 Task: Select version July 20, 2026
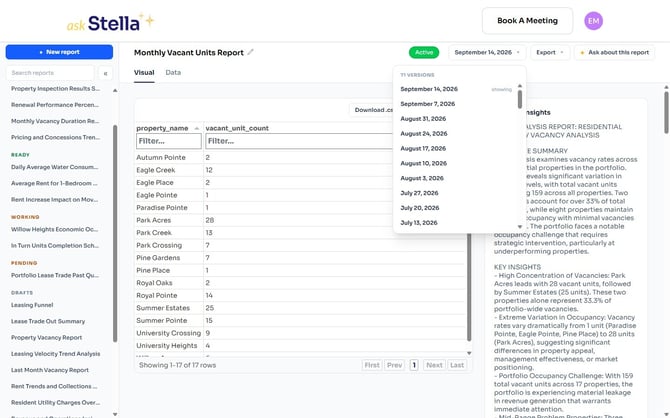tap(455, 208)
